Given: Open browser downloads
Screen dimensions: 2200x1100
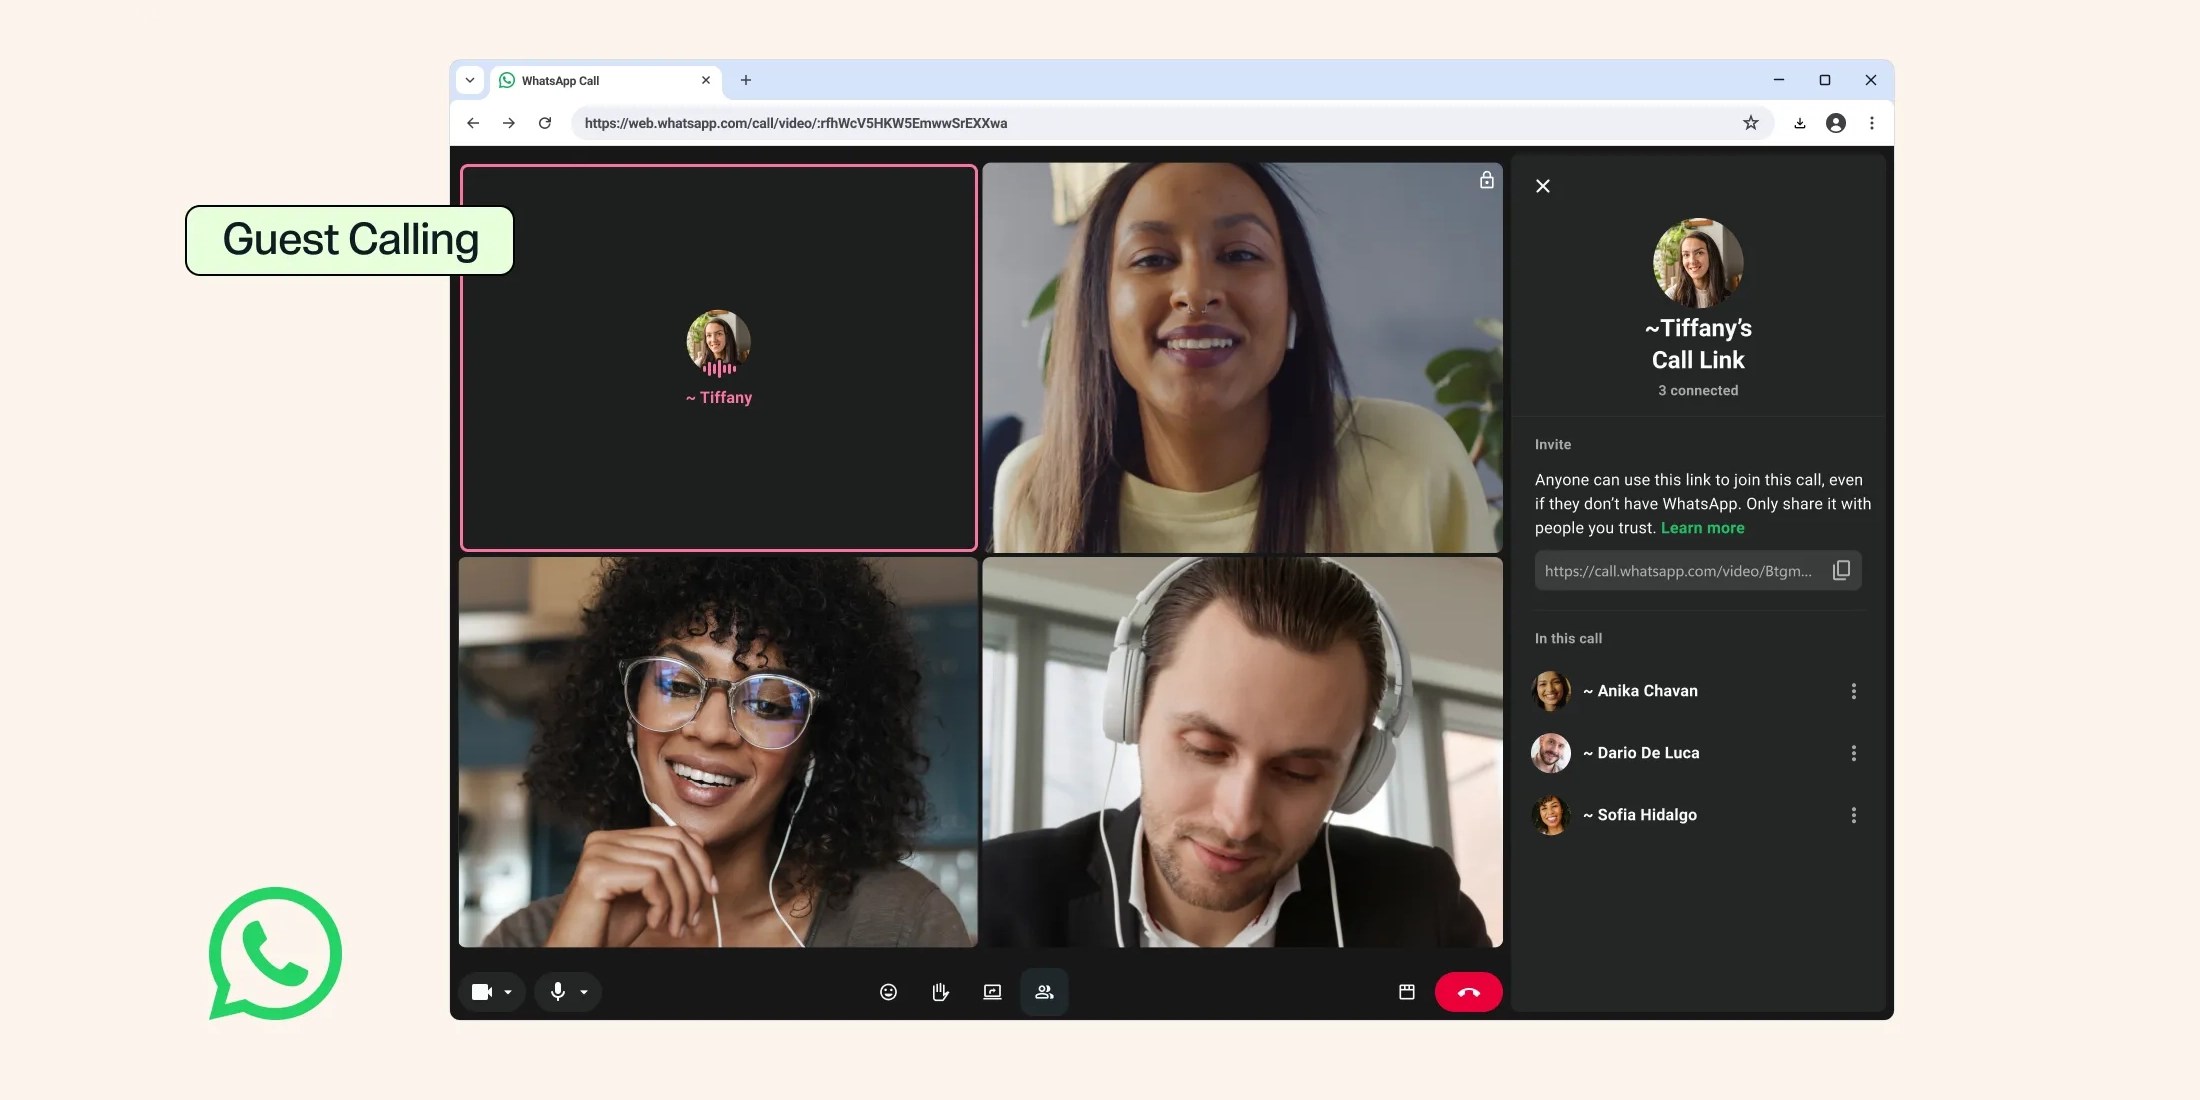Looking at the screenshot, I should [1799, 123].
